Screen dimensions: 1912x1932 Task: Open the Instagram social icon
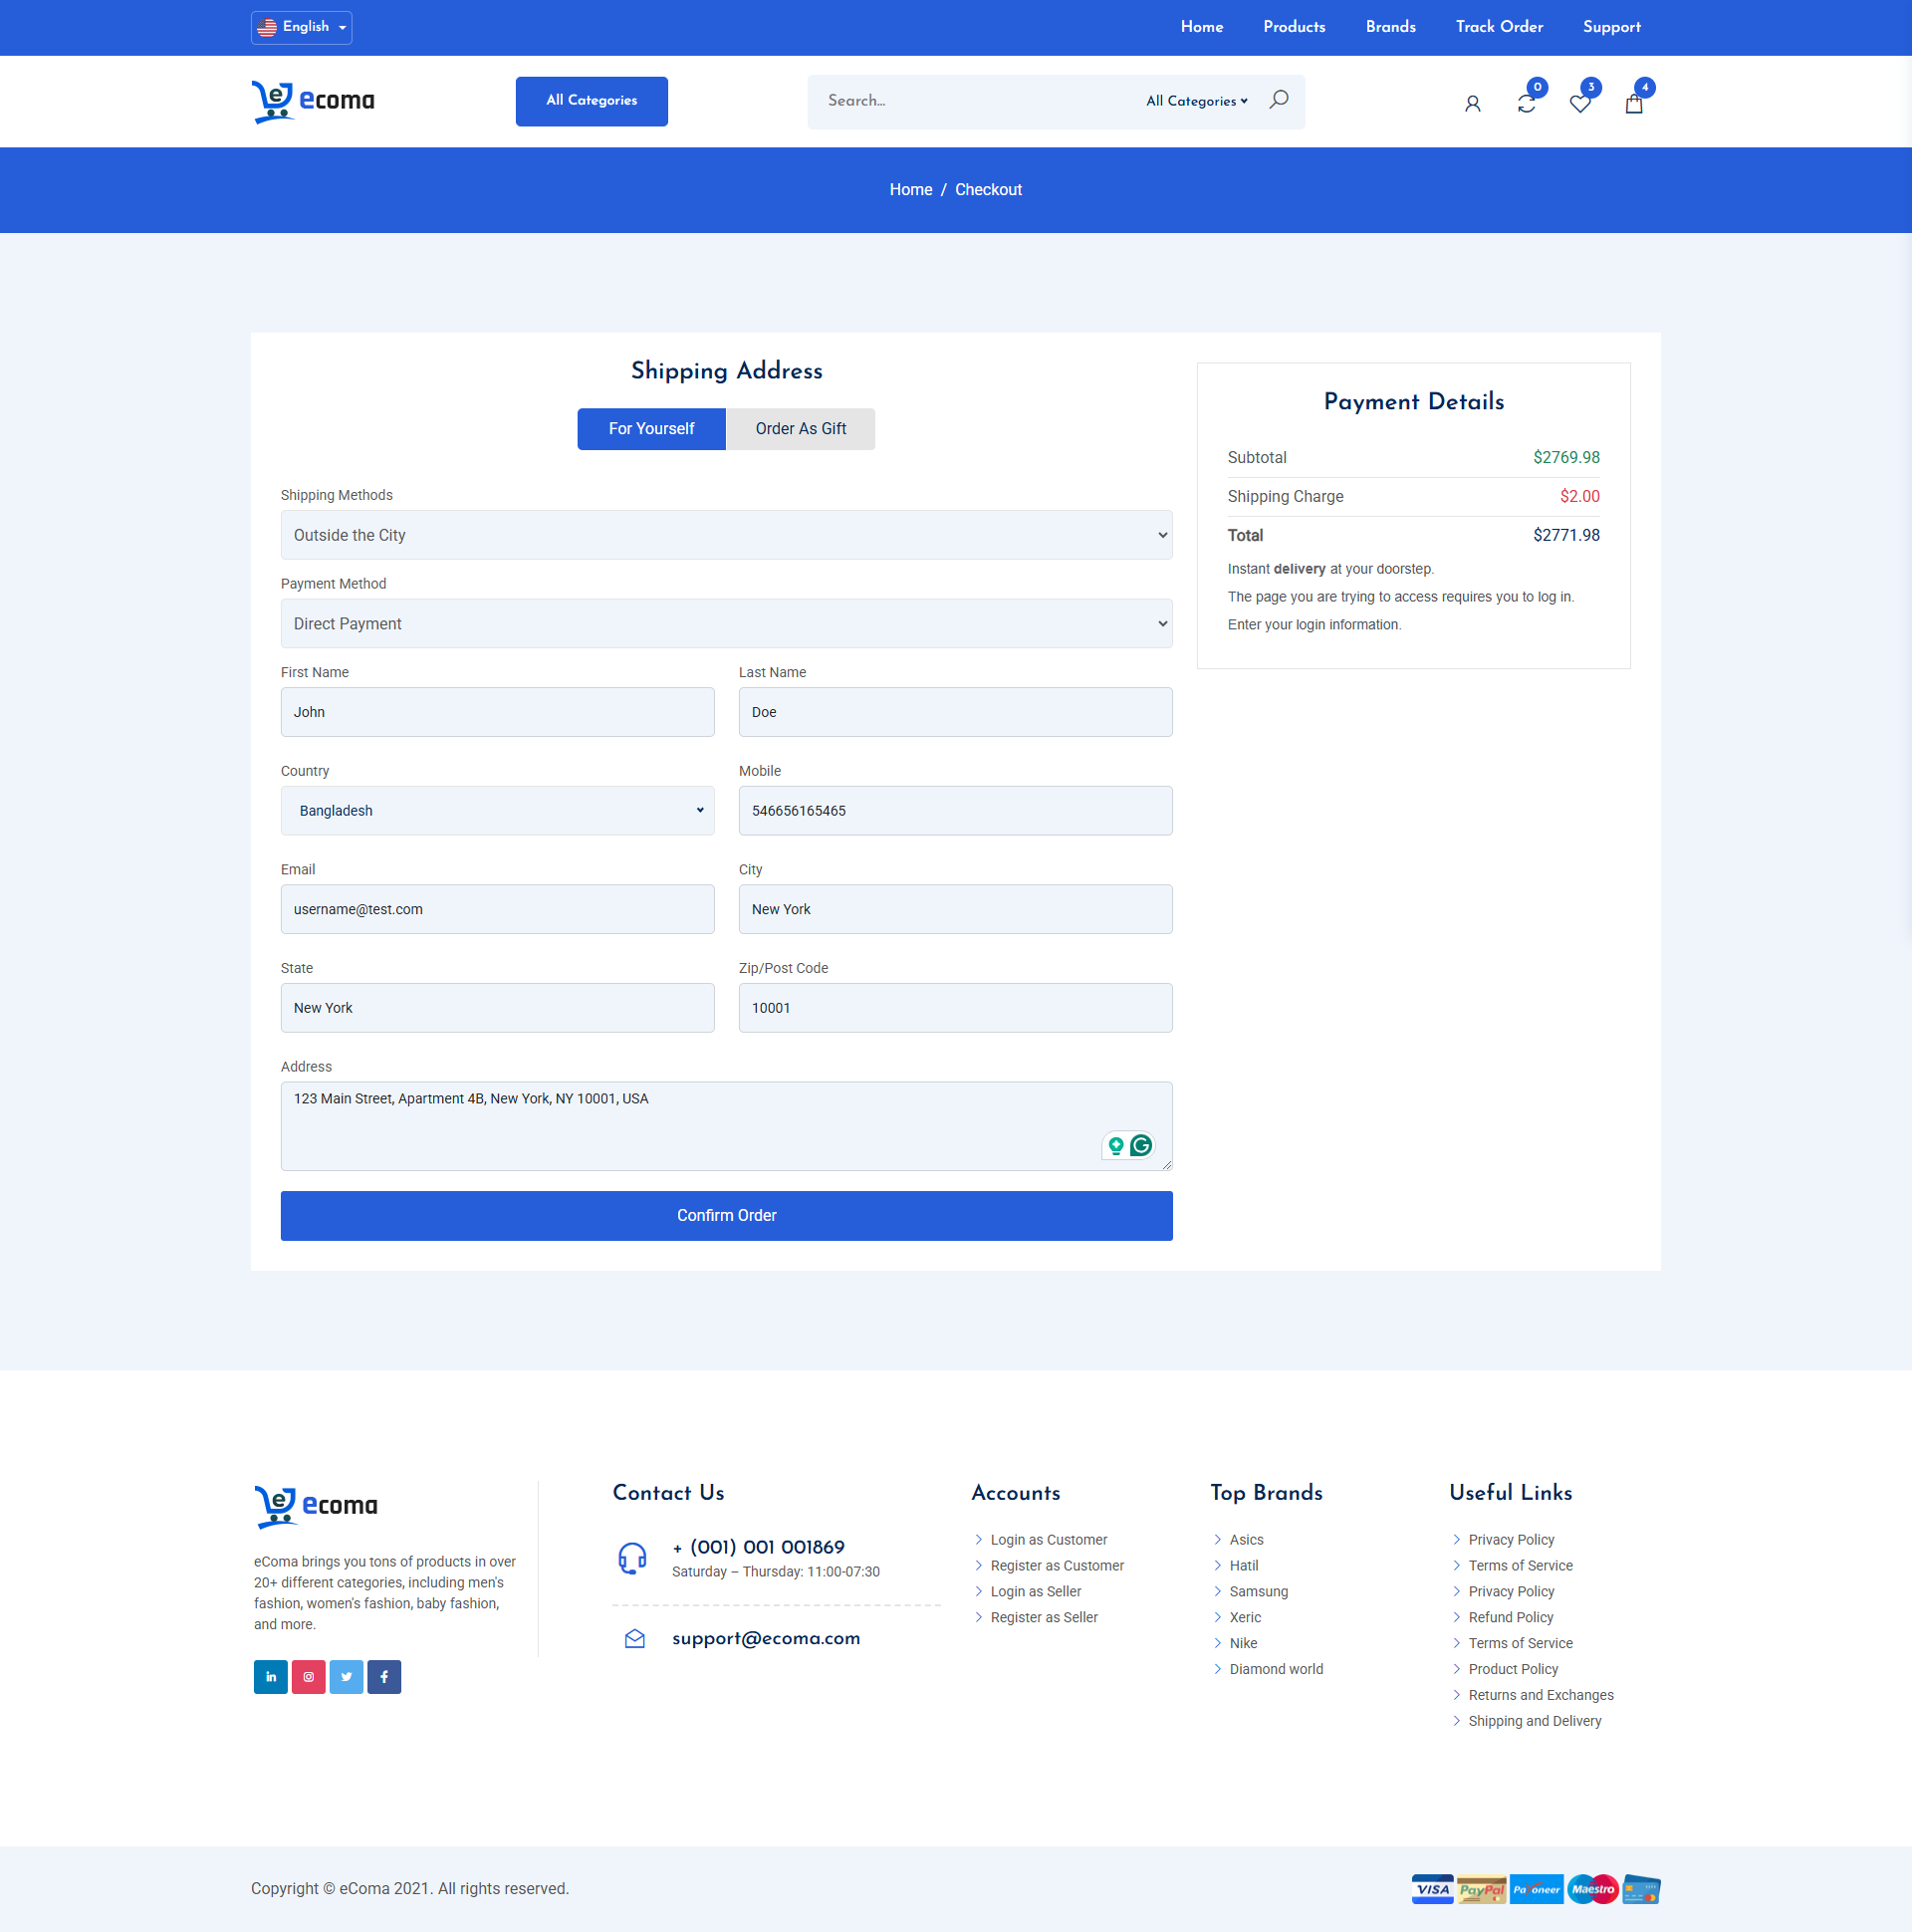click(308, 1677)
